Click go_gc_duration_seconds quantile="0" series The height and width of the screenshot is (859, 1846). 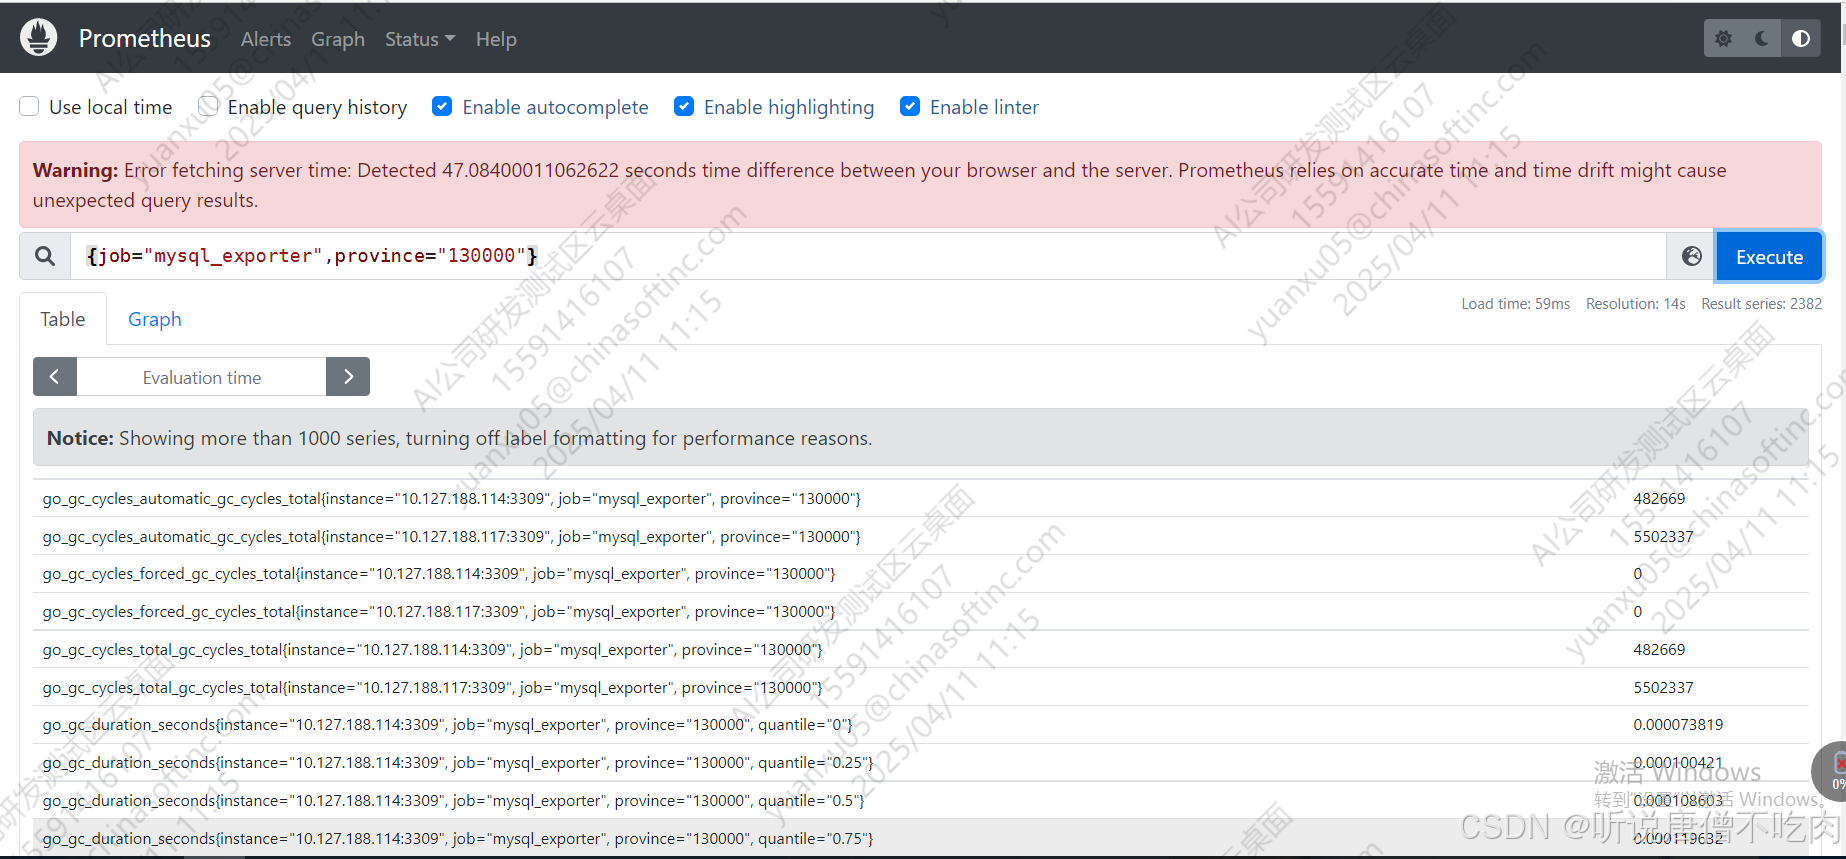click(x=447, y=725)
